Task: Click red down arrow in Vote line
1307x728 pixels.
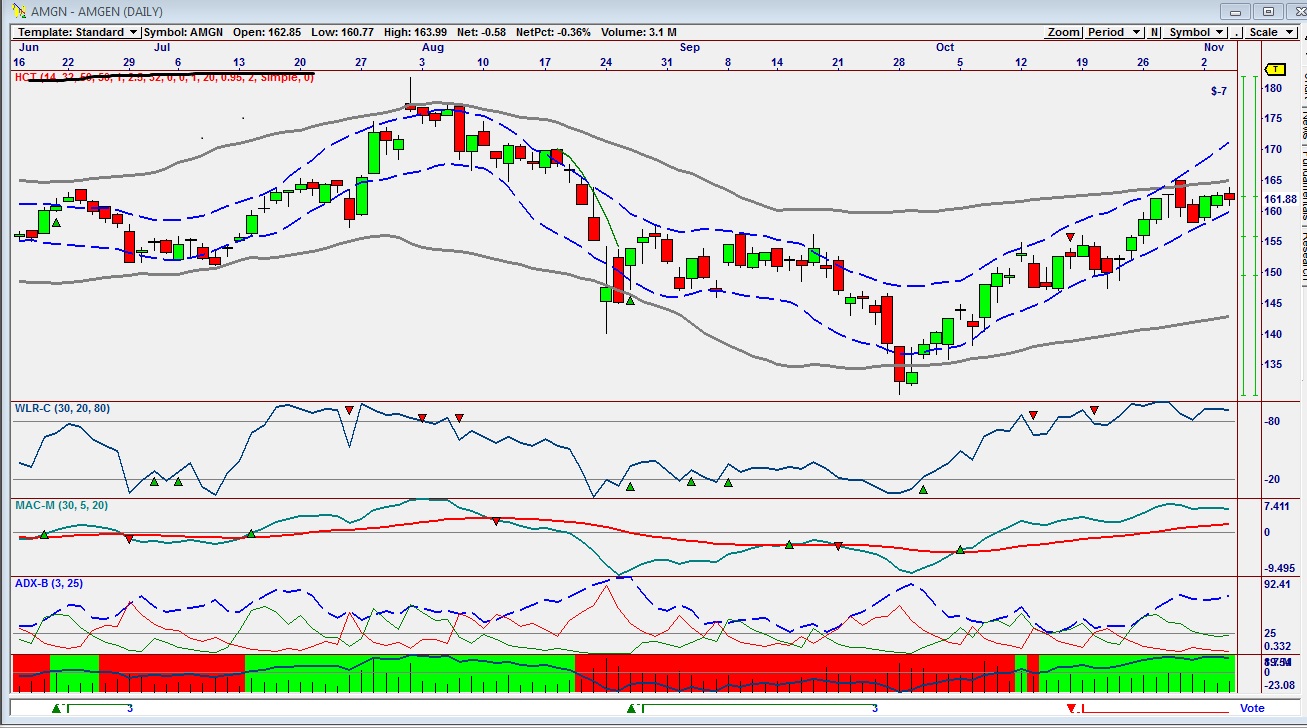Action: (x=1071, y=709)
